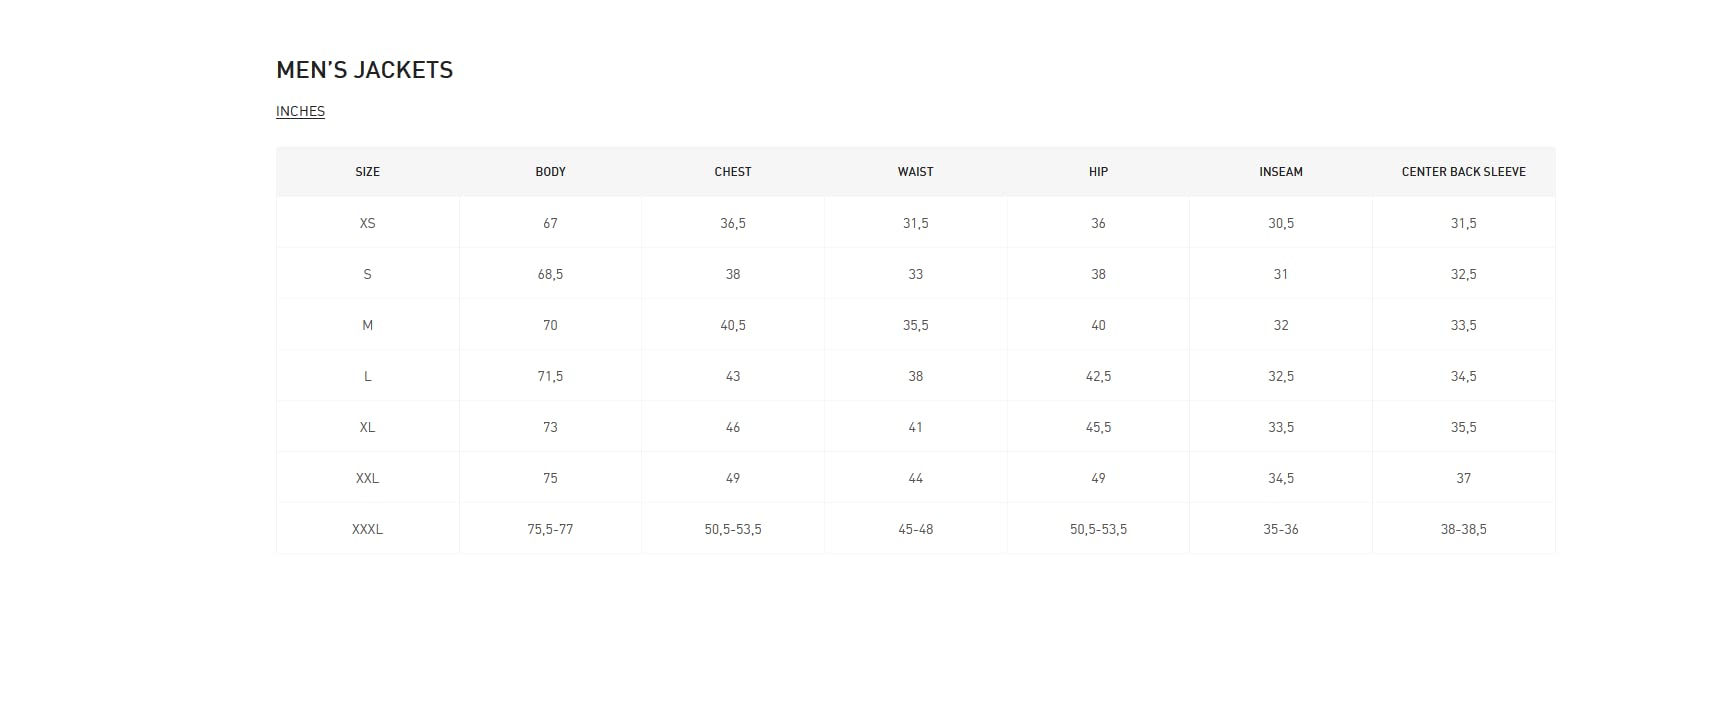Select the M size row label
Image resolution: width=1718 pixels, height=717 pixels.
click(367, 325)
